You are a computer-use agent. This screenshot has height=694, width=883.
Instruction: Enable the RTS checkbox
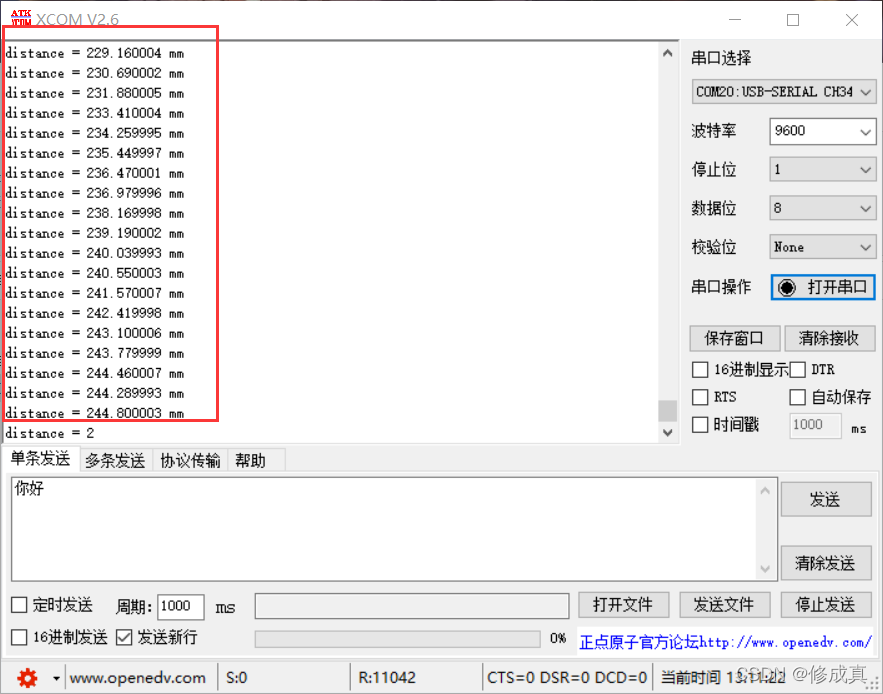tap(700, 397)
